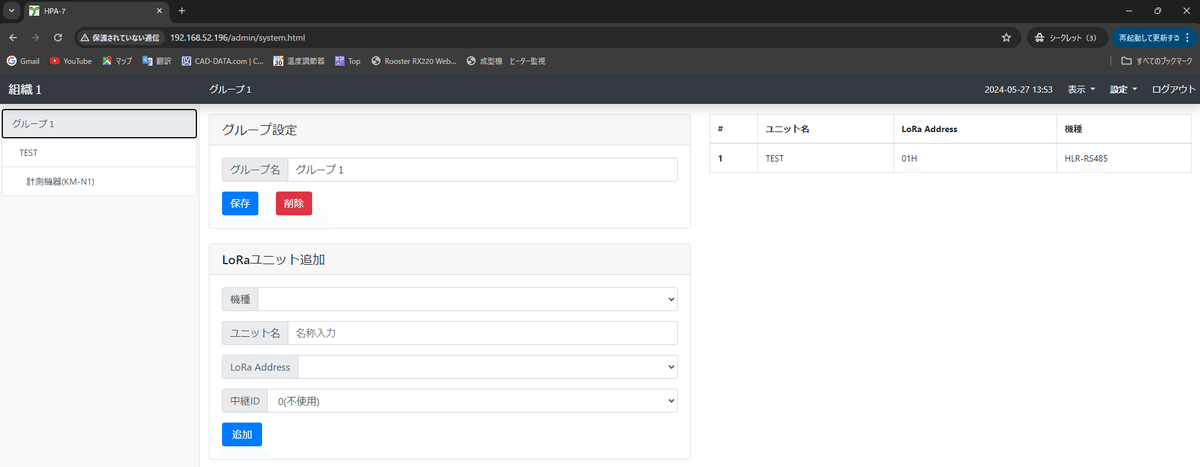Go back with the browser back arrow
1200x467 pixels.
[x=13, y=37]
